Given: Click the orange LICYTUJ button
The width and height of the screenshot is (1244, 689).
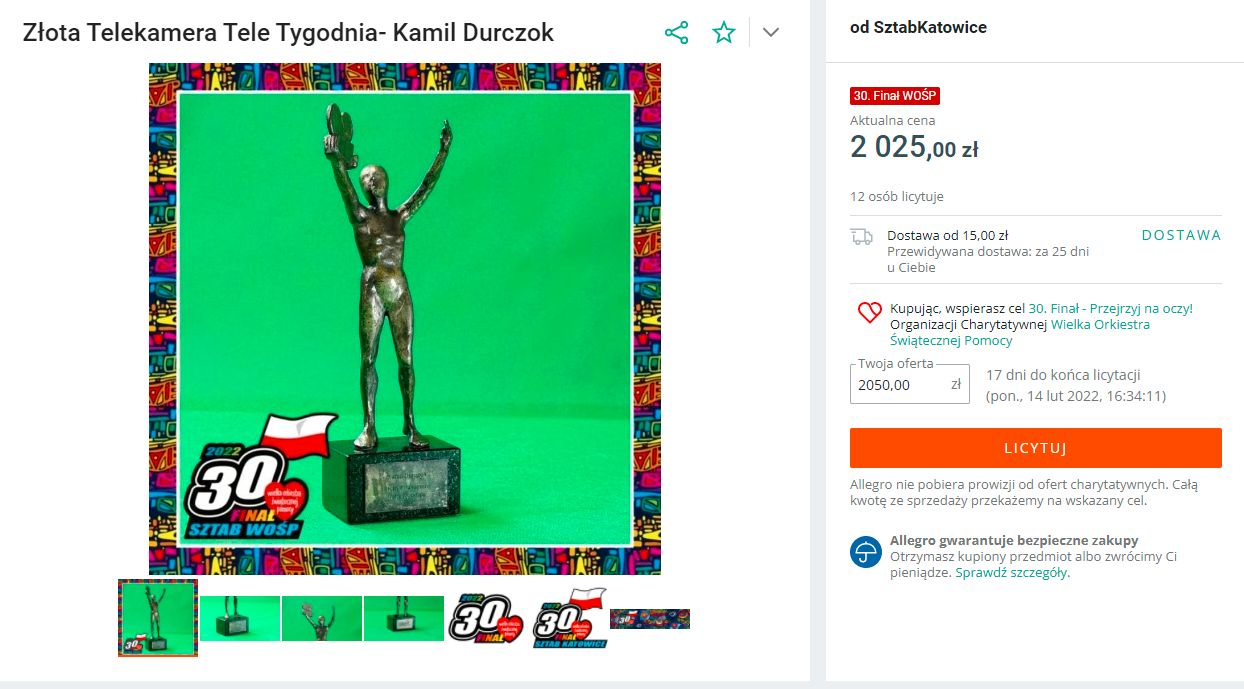Looking at the screenshot, I should coord(1036,448).
